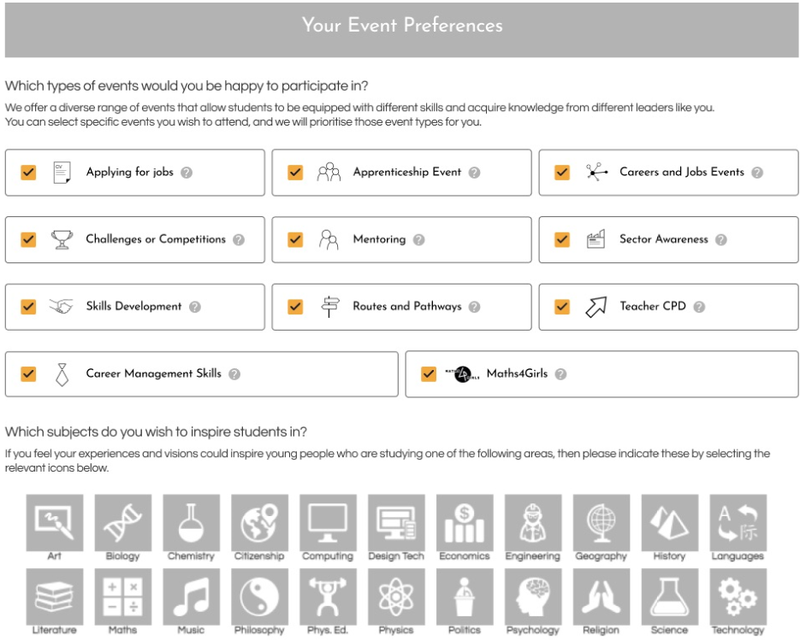Toggle the Maths4Girls checkbox
Image resolution: width=800 pixels, height=640 pixels.
429,374
